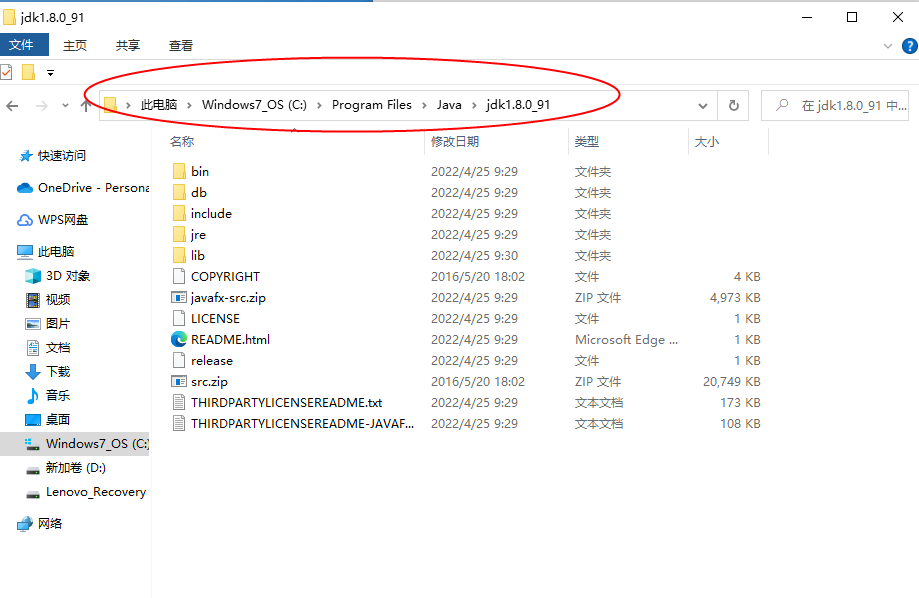Navigate to Windows7_OS (C:) in breadcrumb

point(254,105)
